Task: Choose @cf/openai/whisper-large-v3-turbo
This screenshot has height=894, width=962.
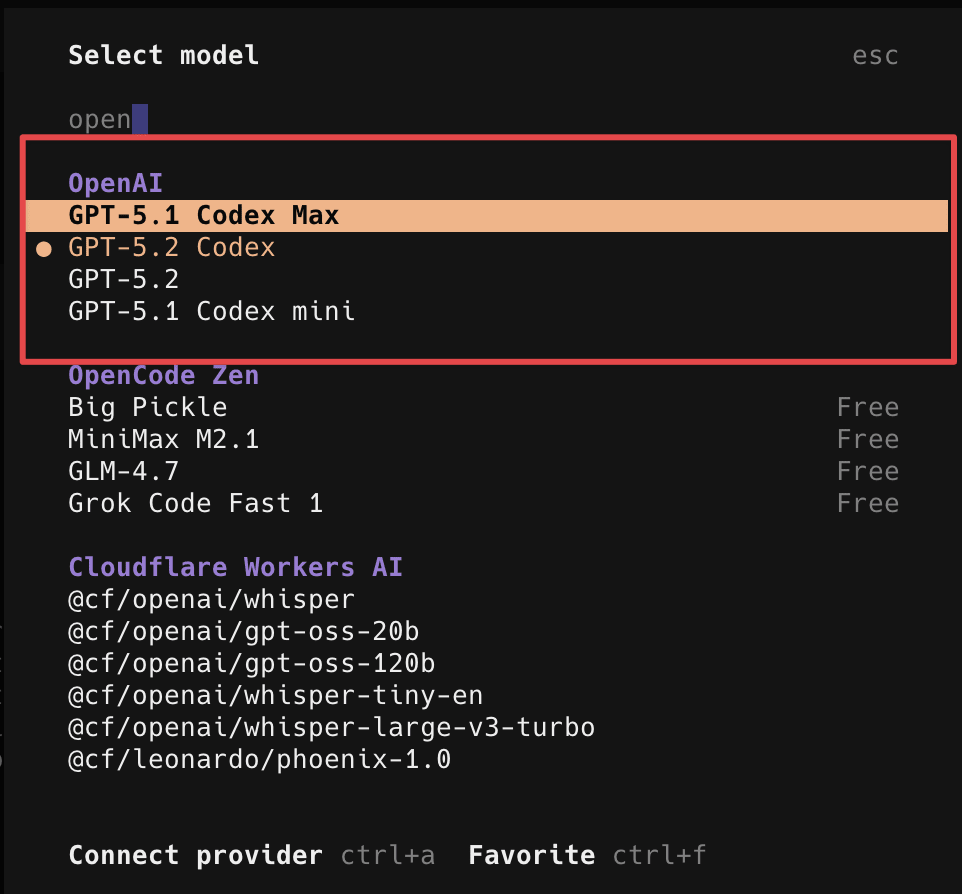Action: pyautogui.click(x=331, y=727)
